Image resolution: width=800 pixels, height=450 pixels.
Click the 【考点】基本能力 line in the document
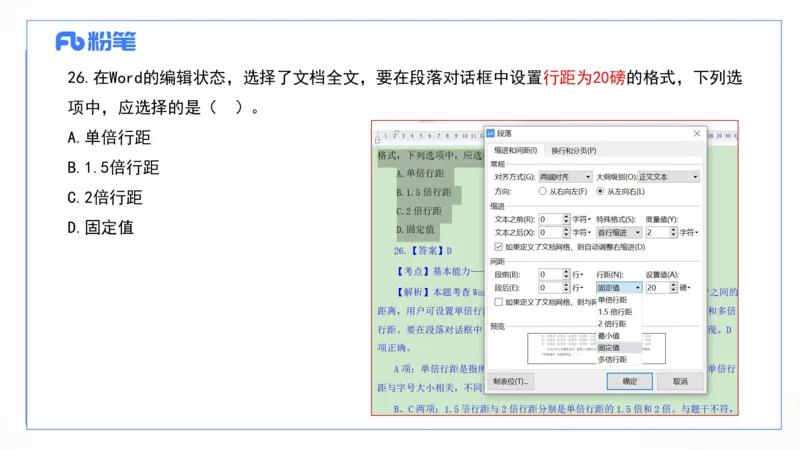tap(439, 271)
